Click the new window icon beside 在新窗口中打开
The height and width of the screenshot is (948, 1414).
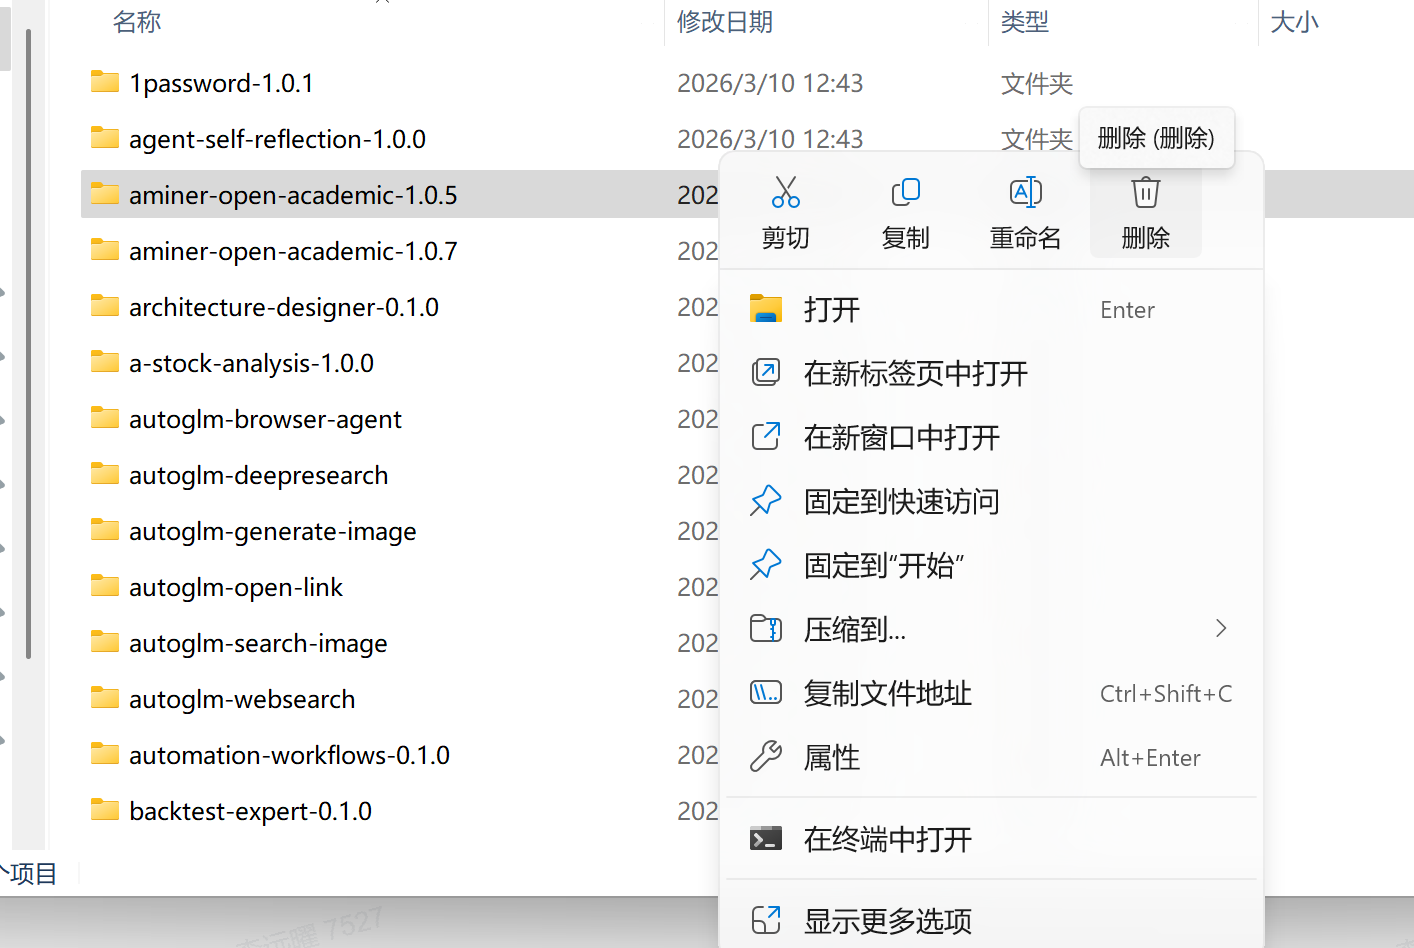click(766, 437)
